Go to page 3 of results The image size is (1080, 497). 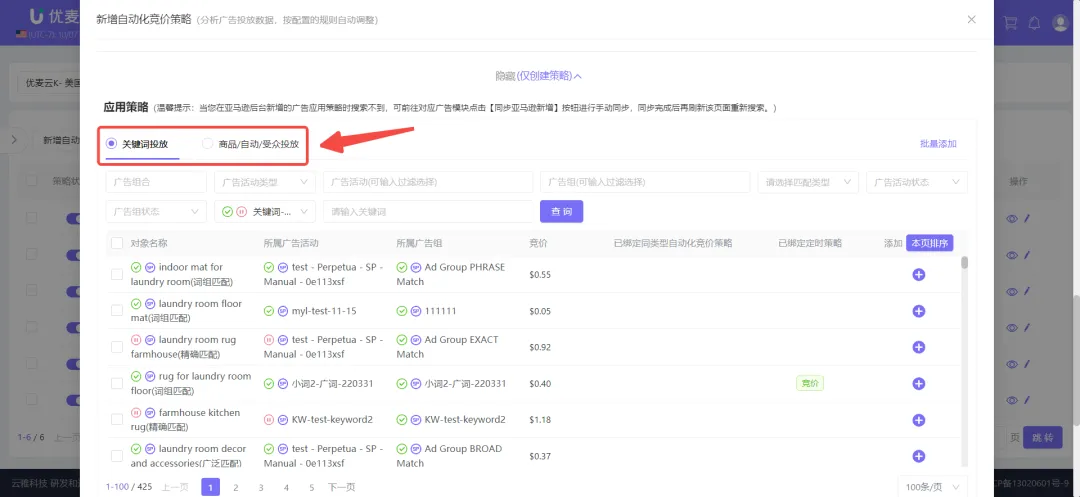(x=261, y=487)
